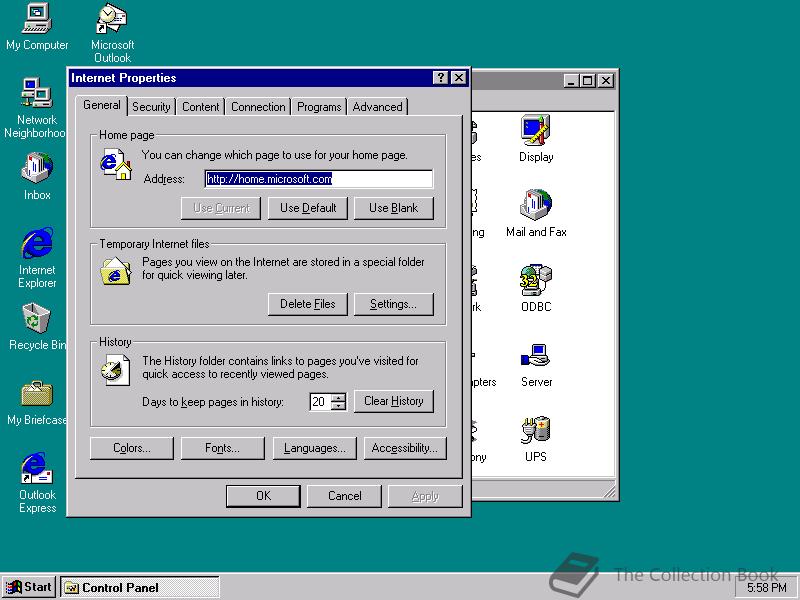Image resolution: width=800 pixels, height=600 pixels.
Task: Click the taskbar clock showing 5:58 PM
Action: [x=766, y=588]
